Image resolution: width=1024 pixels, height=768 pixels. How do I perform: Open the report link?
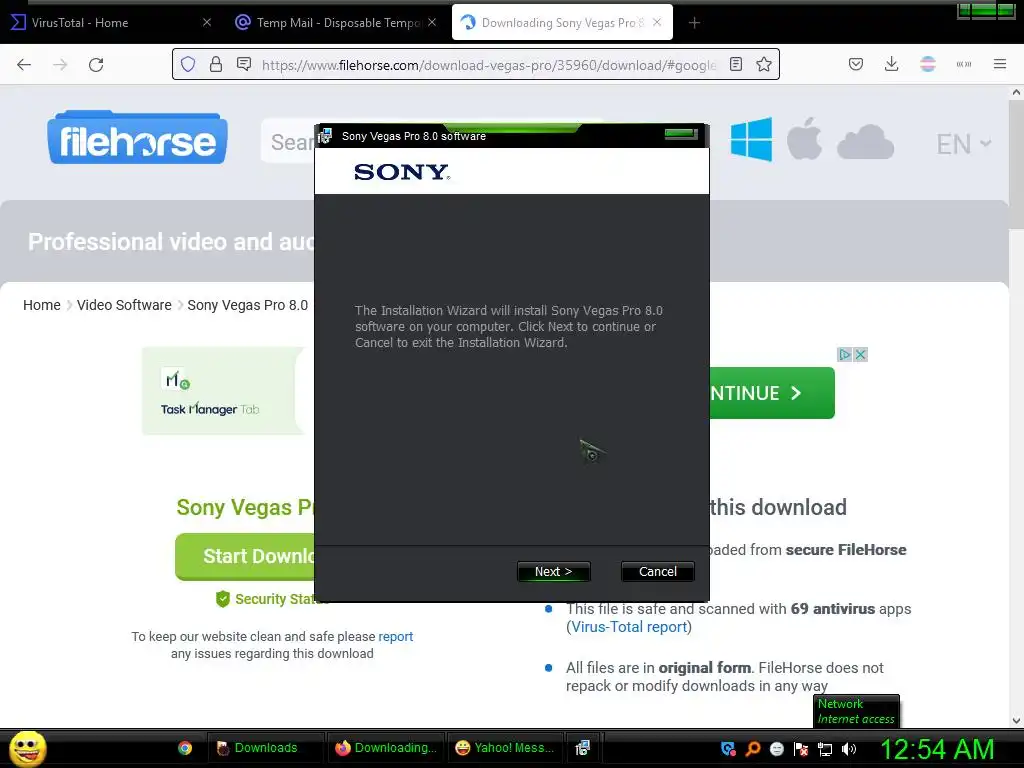[396, 636]
